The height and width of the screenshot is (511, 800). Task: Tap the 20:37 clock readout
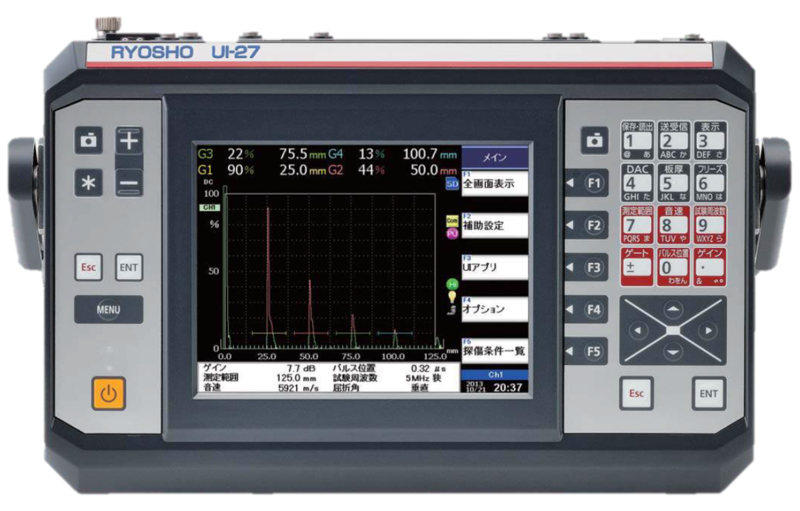coord(508,387)
